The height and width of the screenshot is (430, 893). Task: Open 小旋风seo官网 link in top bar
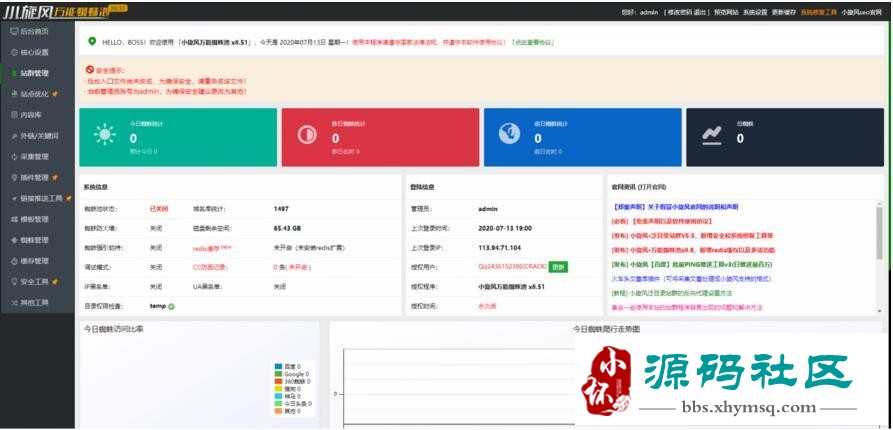click(861, 12)
